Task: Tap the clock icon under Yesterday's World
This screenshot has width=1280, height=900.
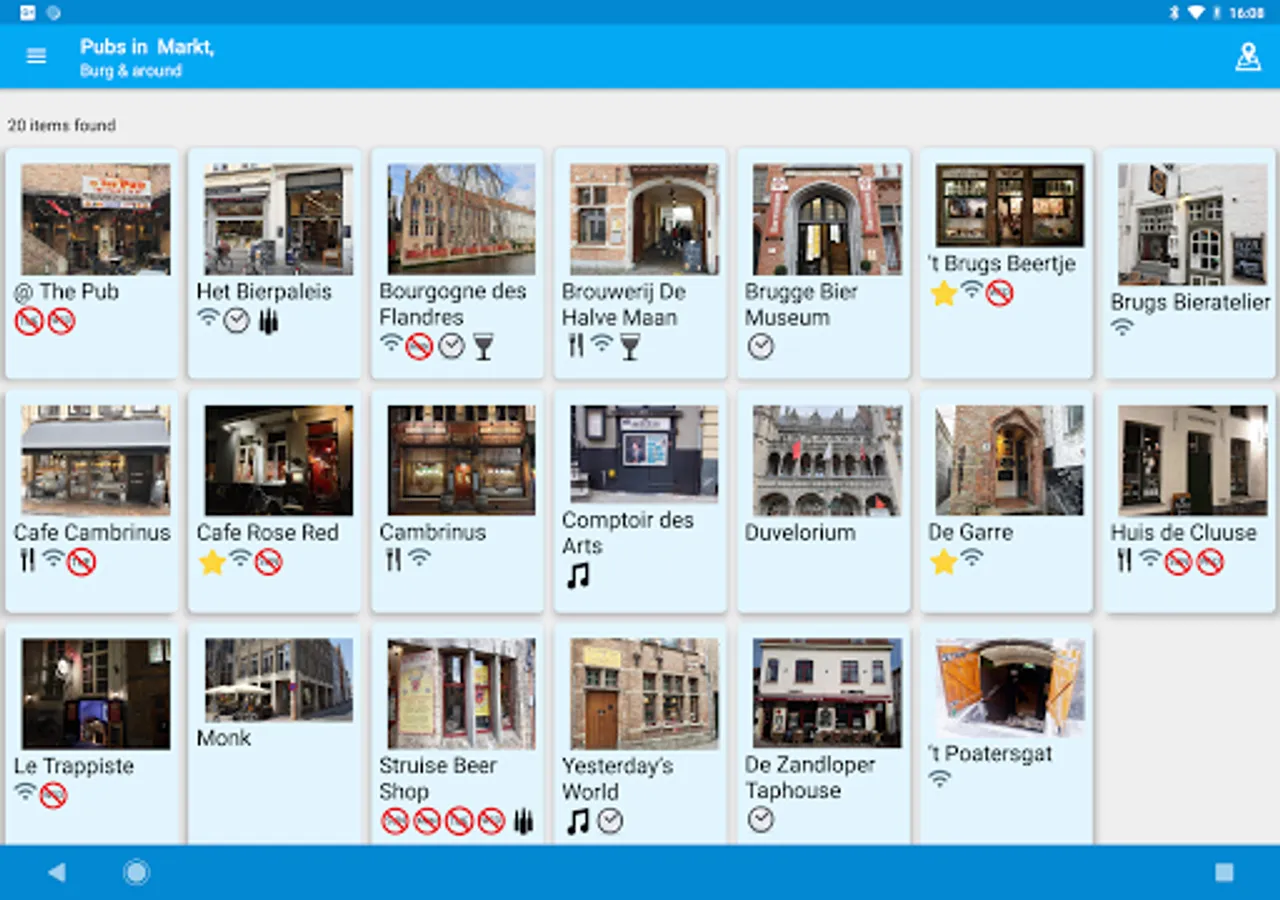Action: (x=610, y=822)
